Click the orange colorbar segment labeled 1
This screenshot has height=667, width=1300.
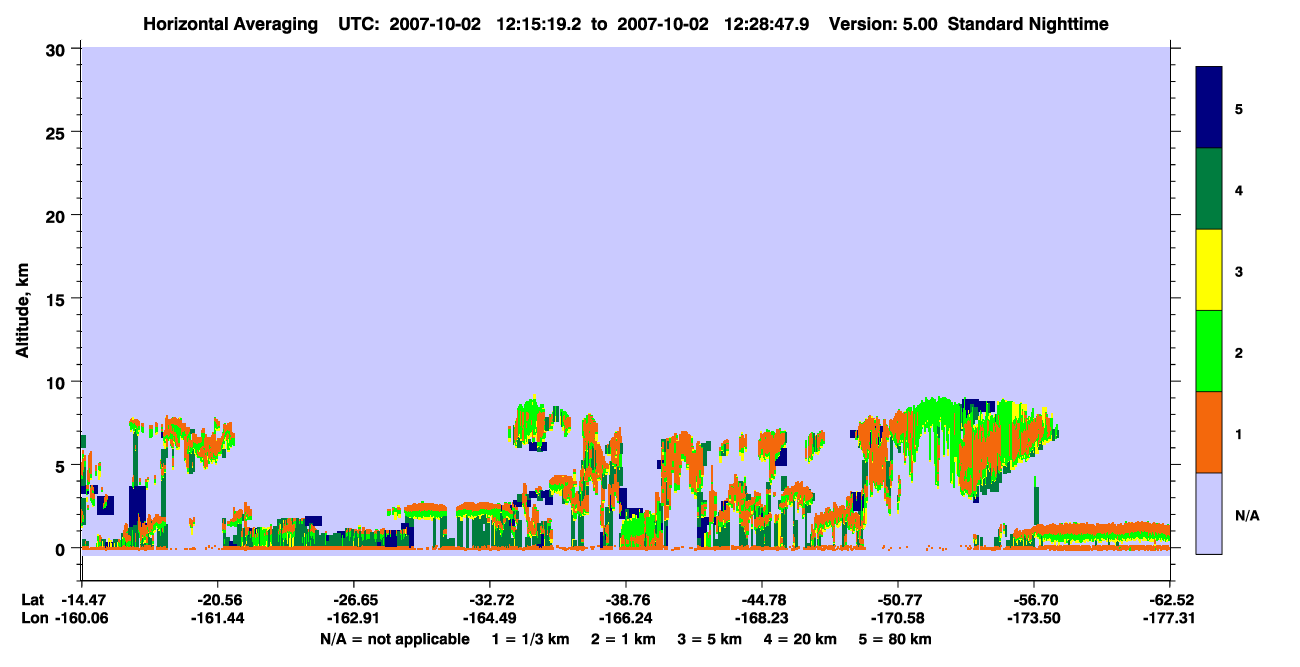[1209, 432]
